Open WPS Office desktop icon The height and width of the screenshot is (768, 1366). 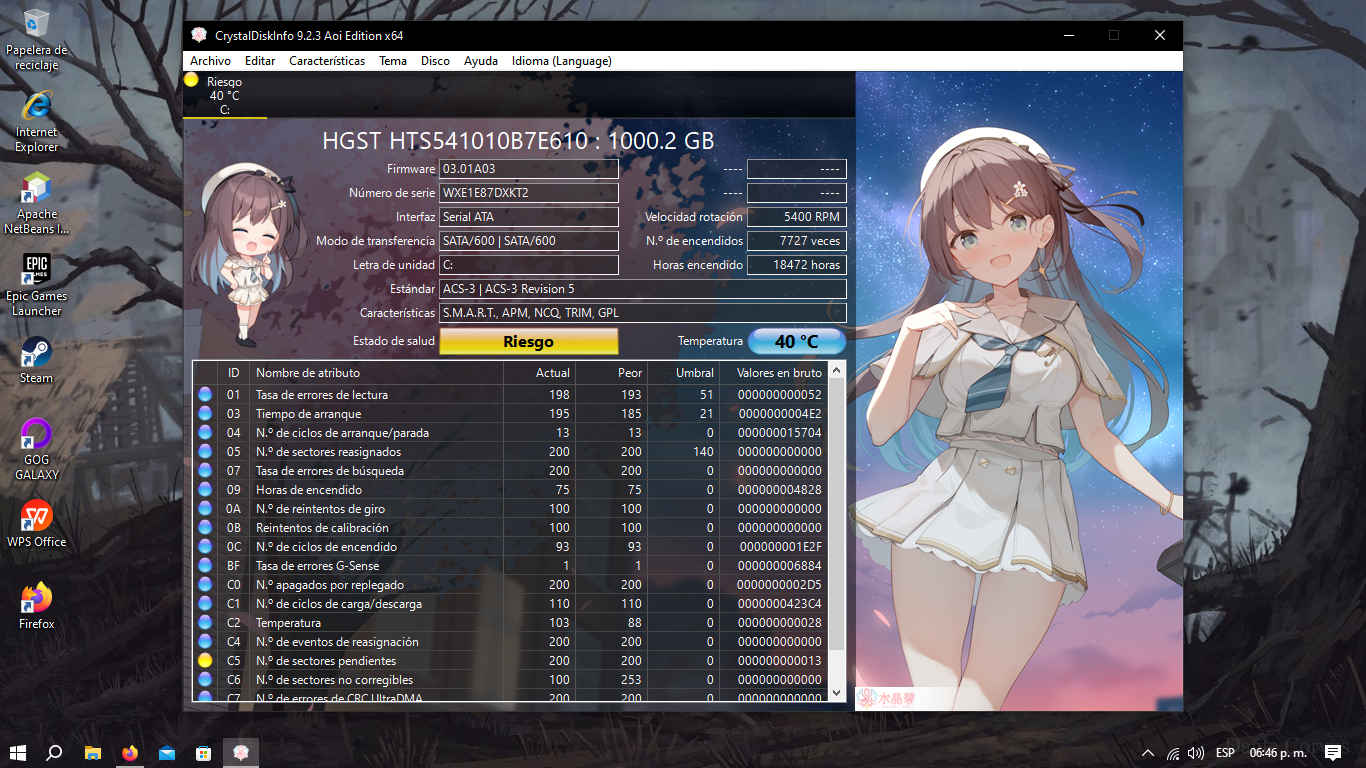tap(37, 523)
